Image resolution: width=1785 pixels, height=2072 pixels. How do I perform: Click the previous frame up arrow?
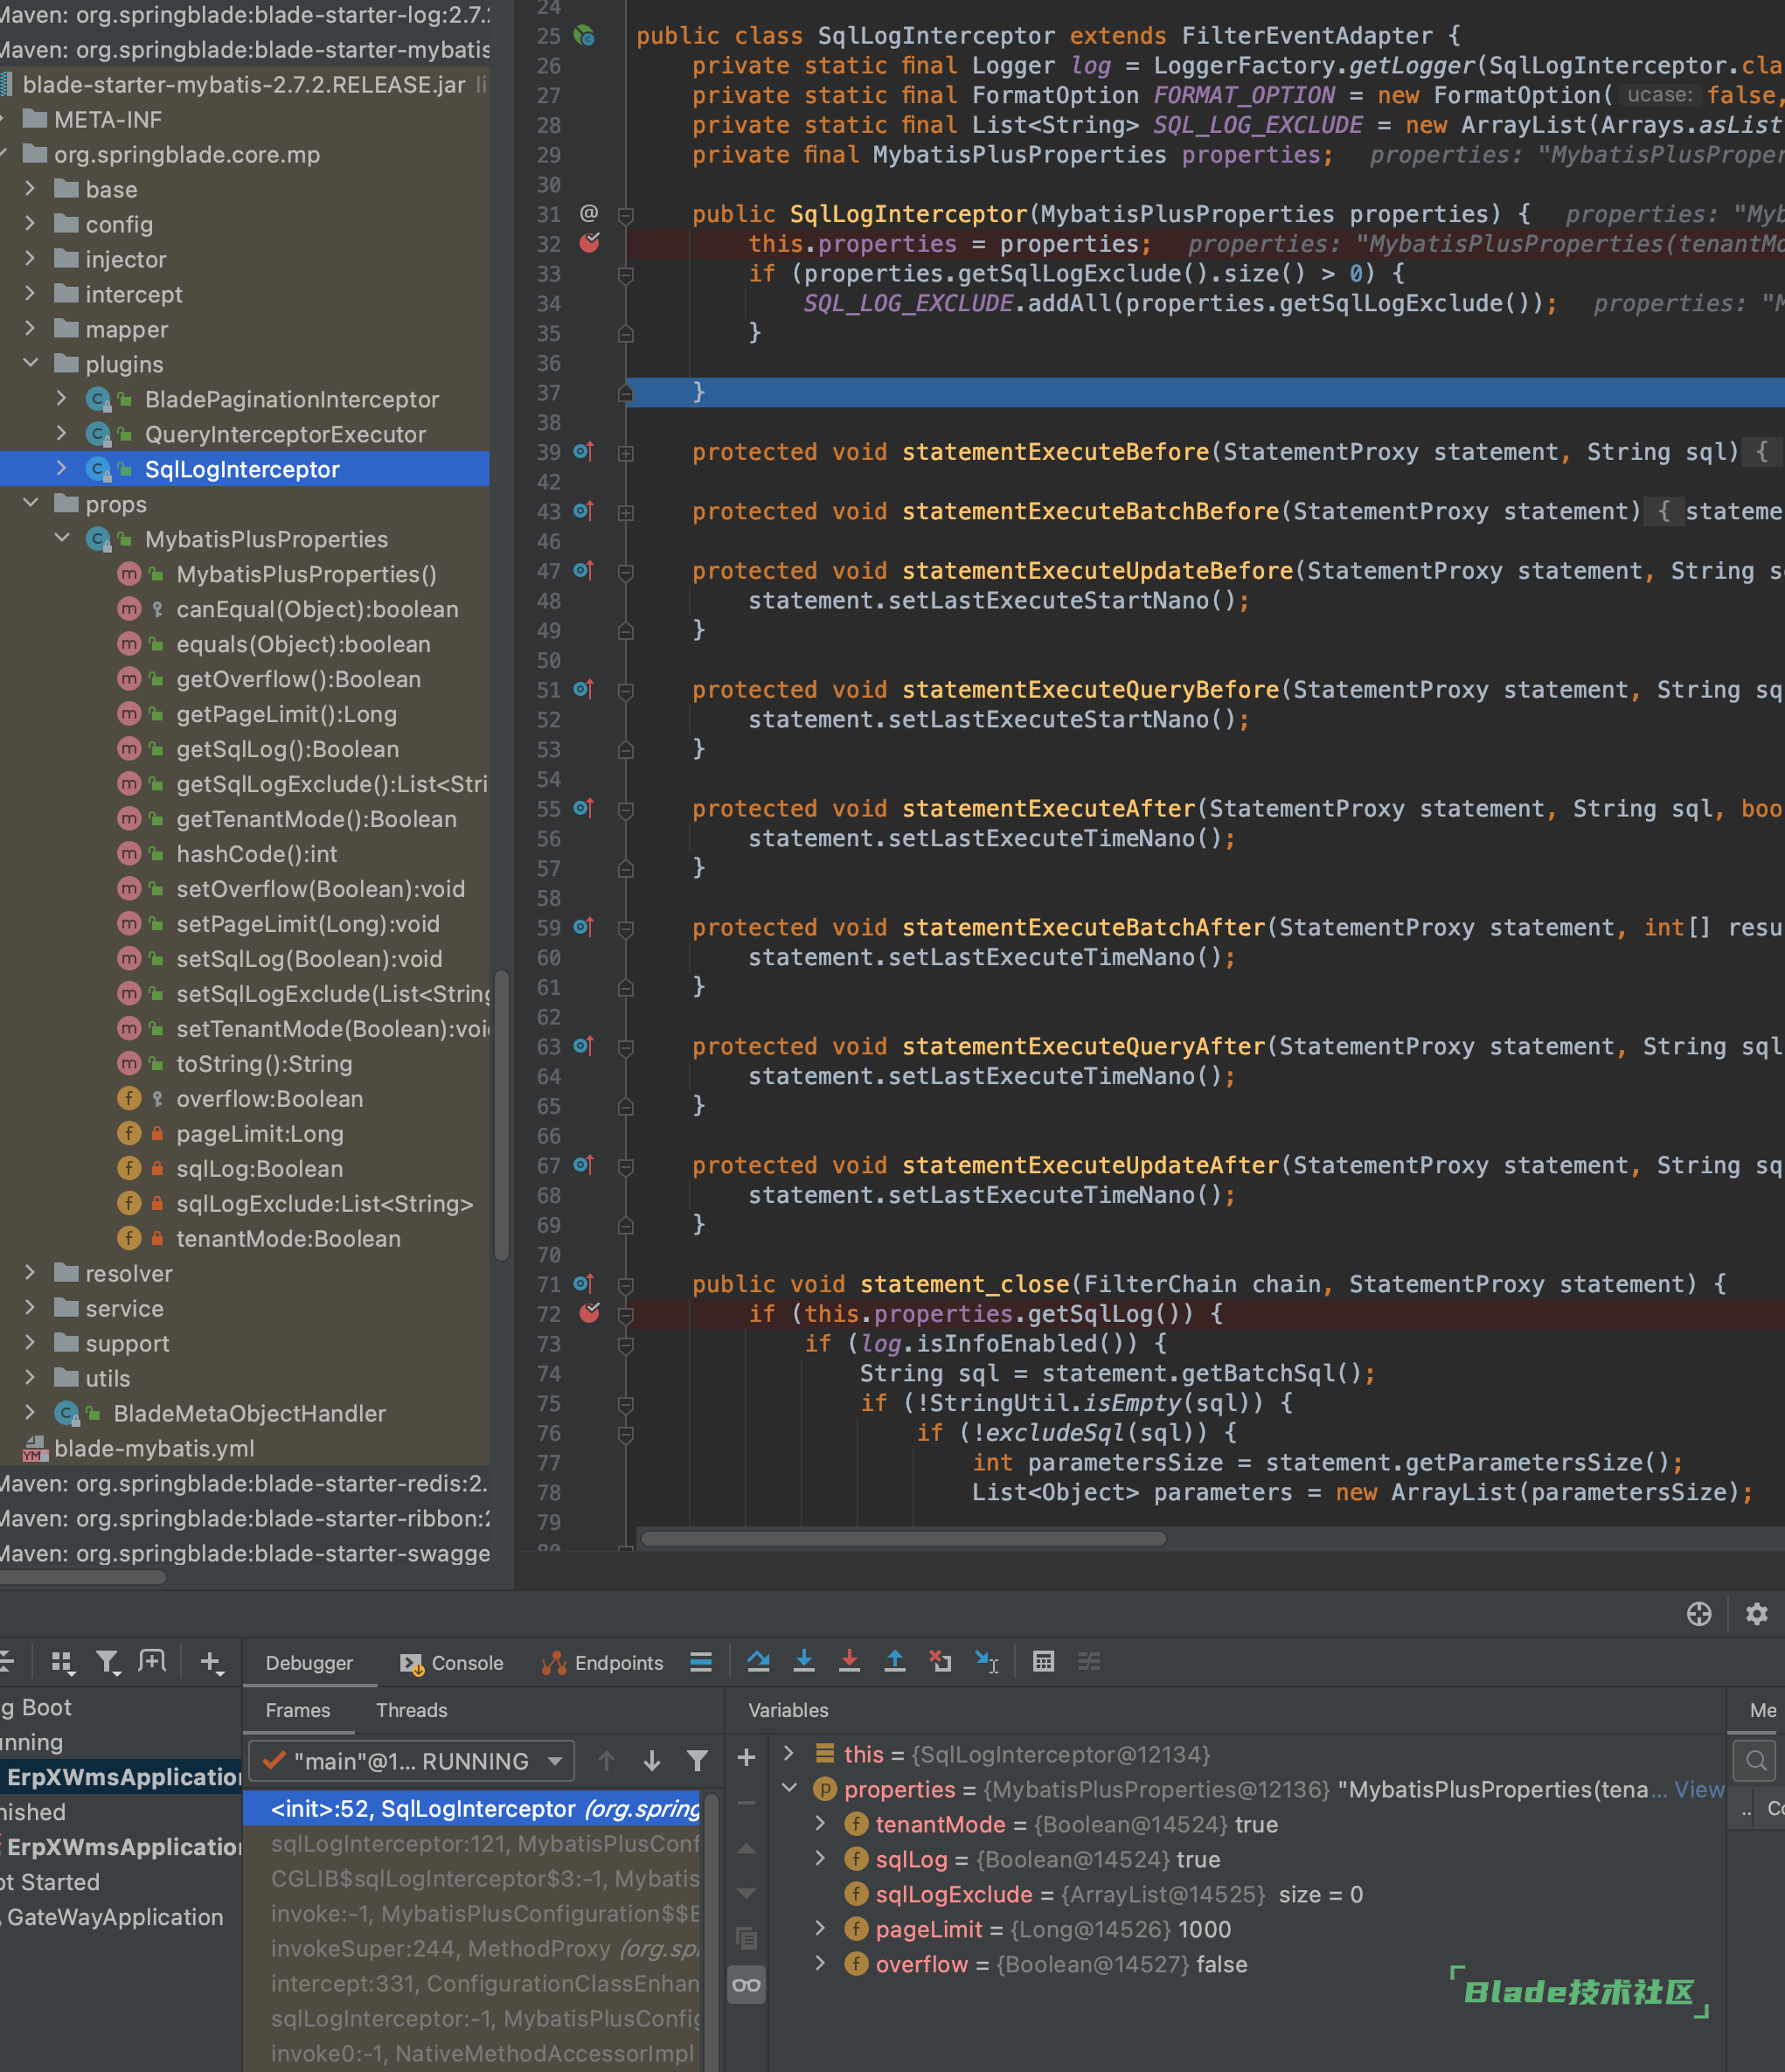pyautogui.click(x=606, y=1761)
